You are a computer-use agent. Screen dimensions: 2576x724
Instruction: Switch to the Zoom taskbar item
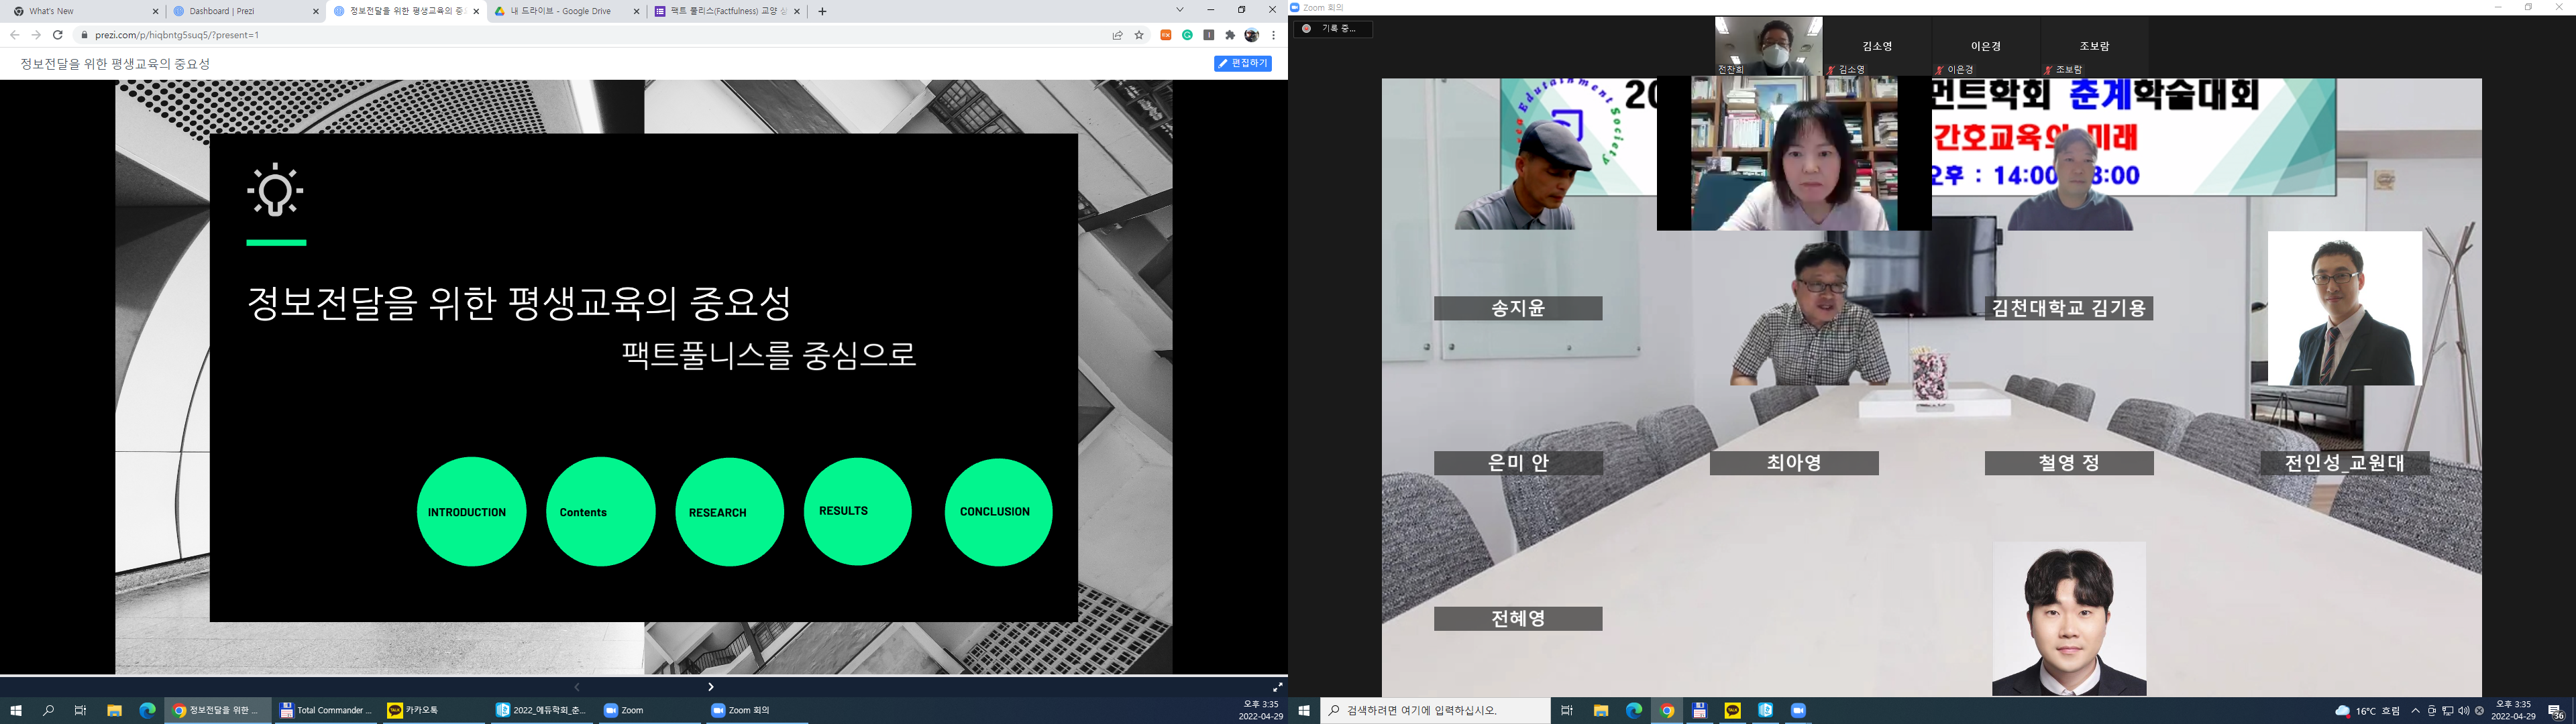pos(650,711)
